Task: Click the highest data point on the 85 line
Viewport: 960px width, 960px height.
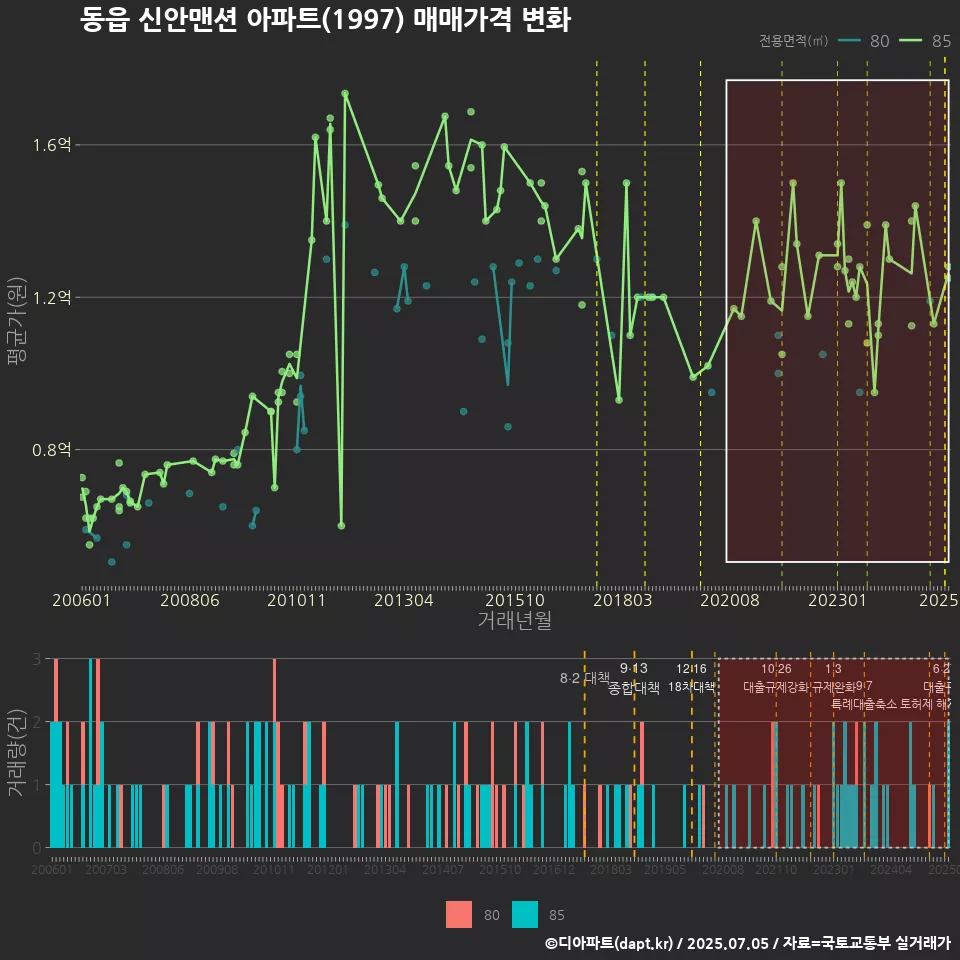Action: pos(345,94)
